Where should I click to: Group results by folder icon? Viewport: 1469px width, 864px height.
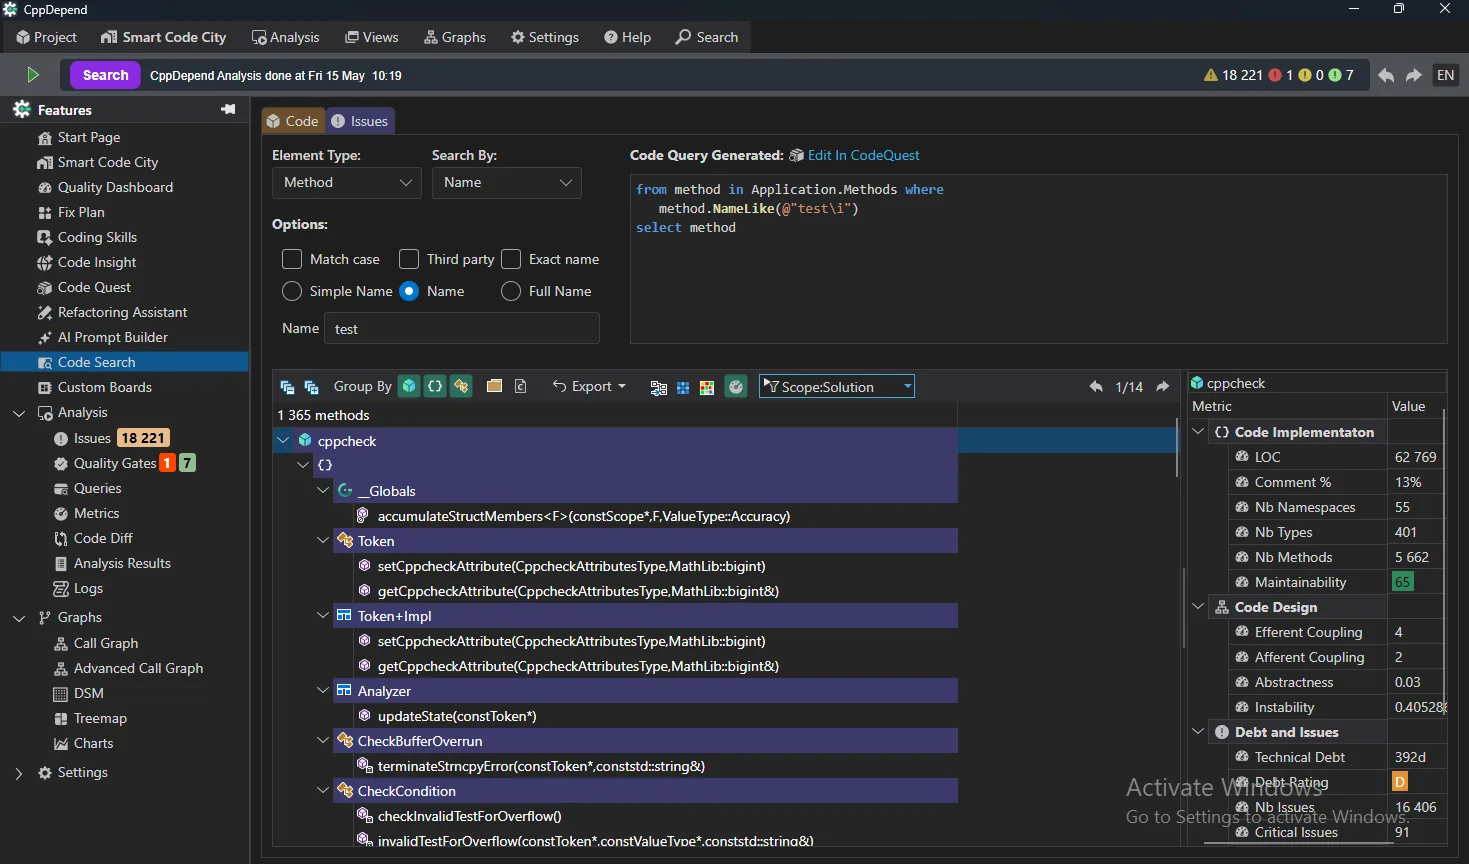pyautogui.click(x=494, y=386)
